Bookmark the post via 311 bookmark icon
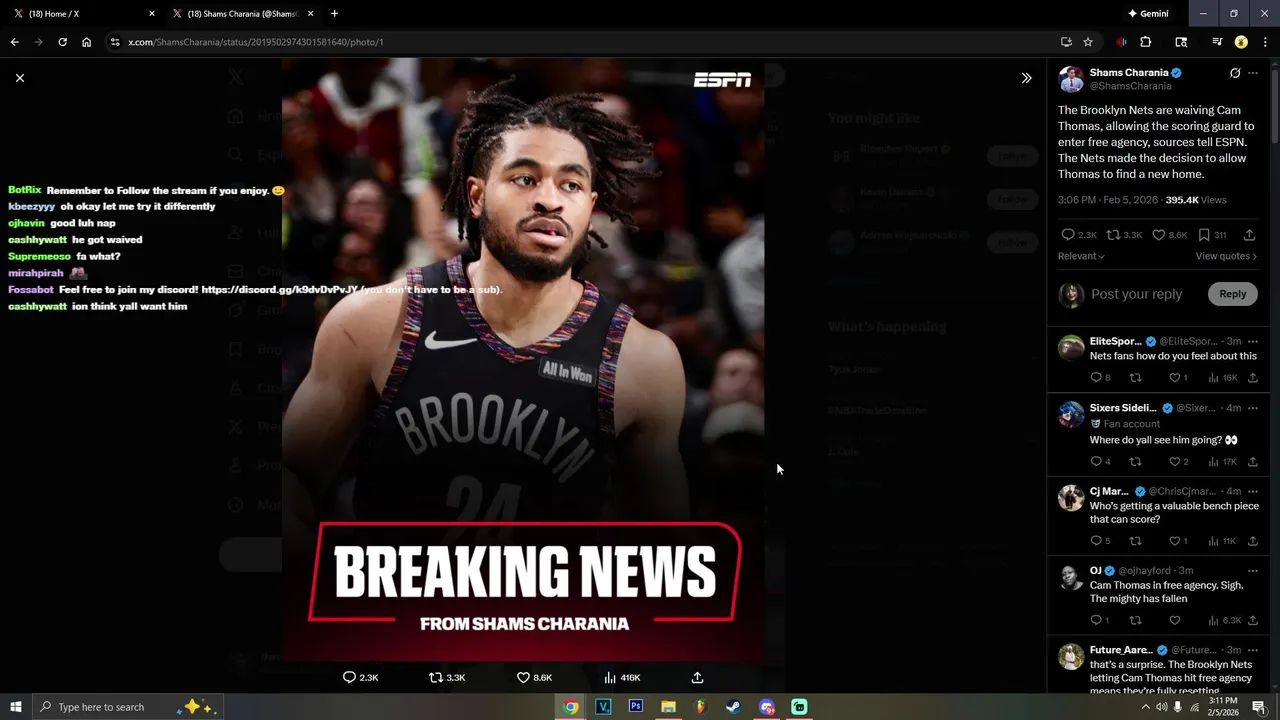The width and height of the screenshot is (1280, 720). [x=1204, y=235]
